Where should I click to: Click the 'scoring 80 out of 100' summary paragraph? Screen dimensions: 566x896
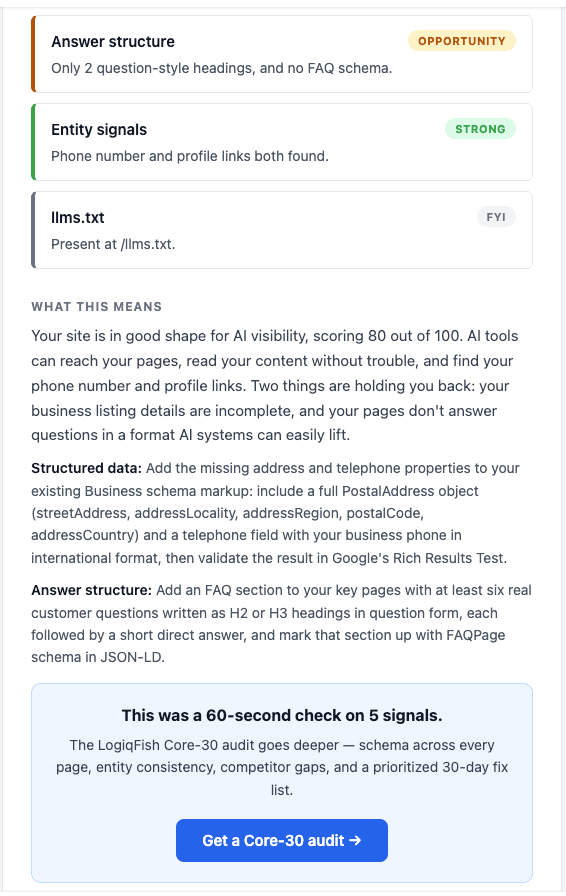tap(274, 385)
